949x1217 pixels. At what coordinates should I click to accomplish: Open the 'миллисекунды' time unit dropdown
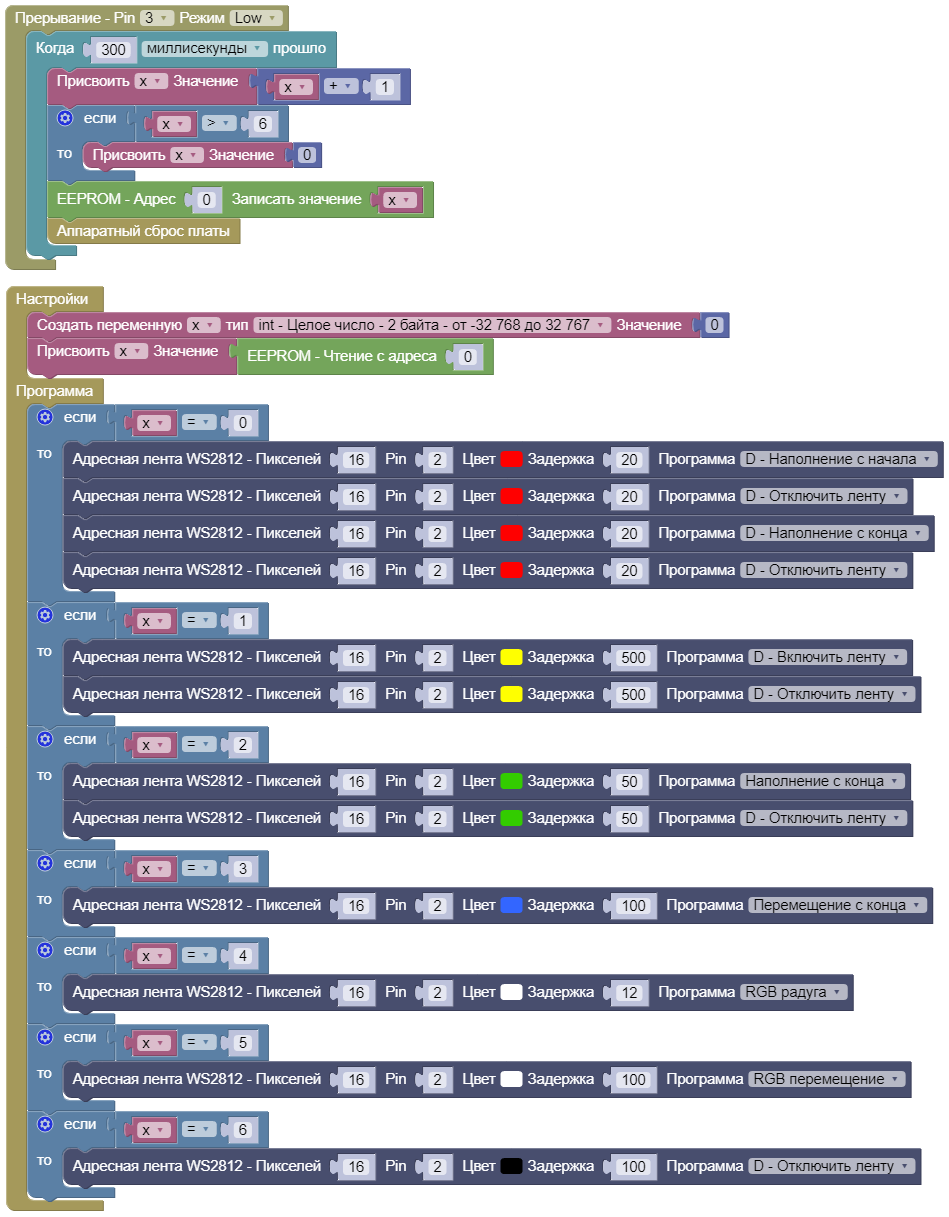coord(205,48)
